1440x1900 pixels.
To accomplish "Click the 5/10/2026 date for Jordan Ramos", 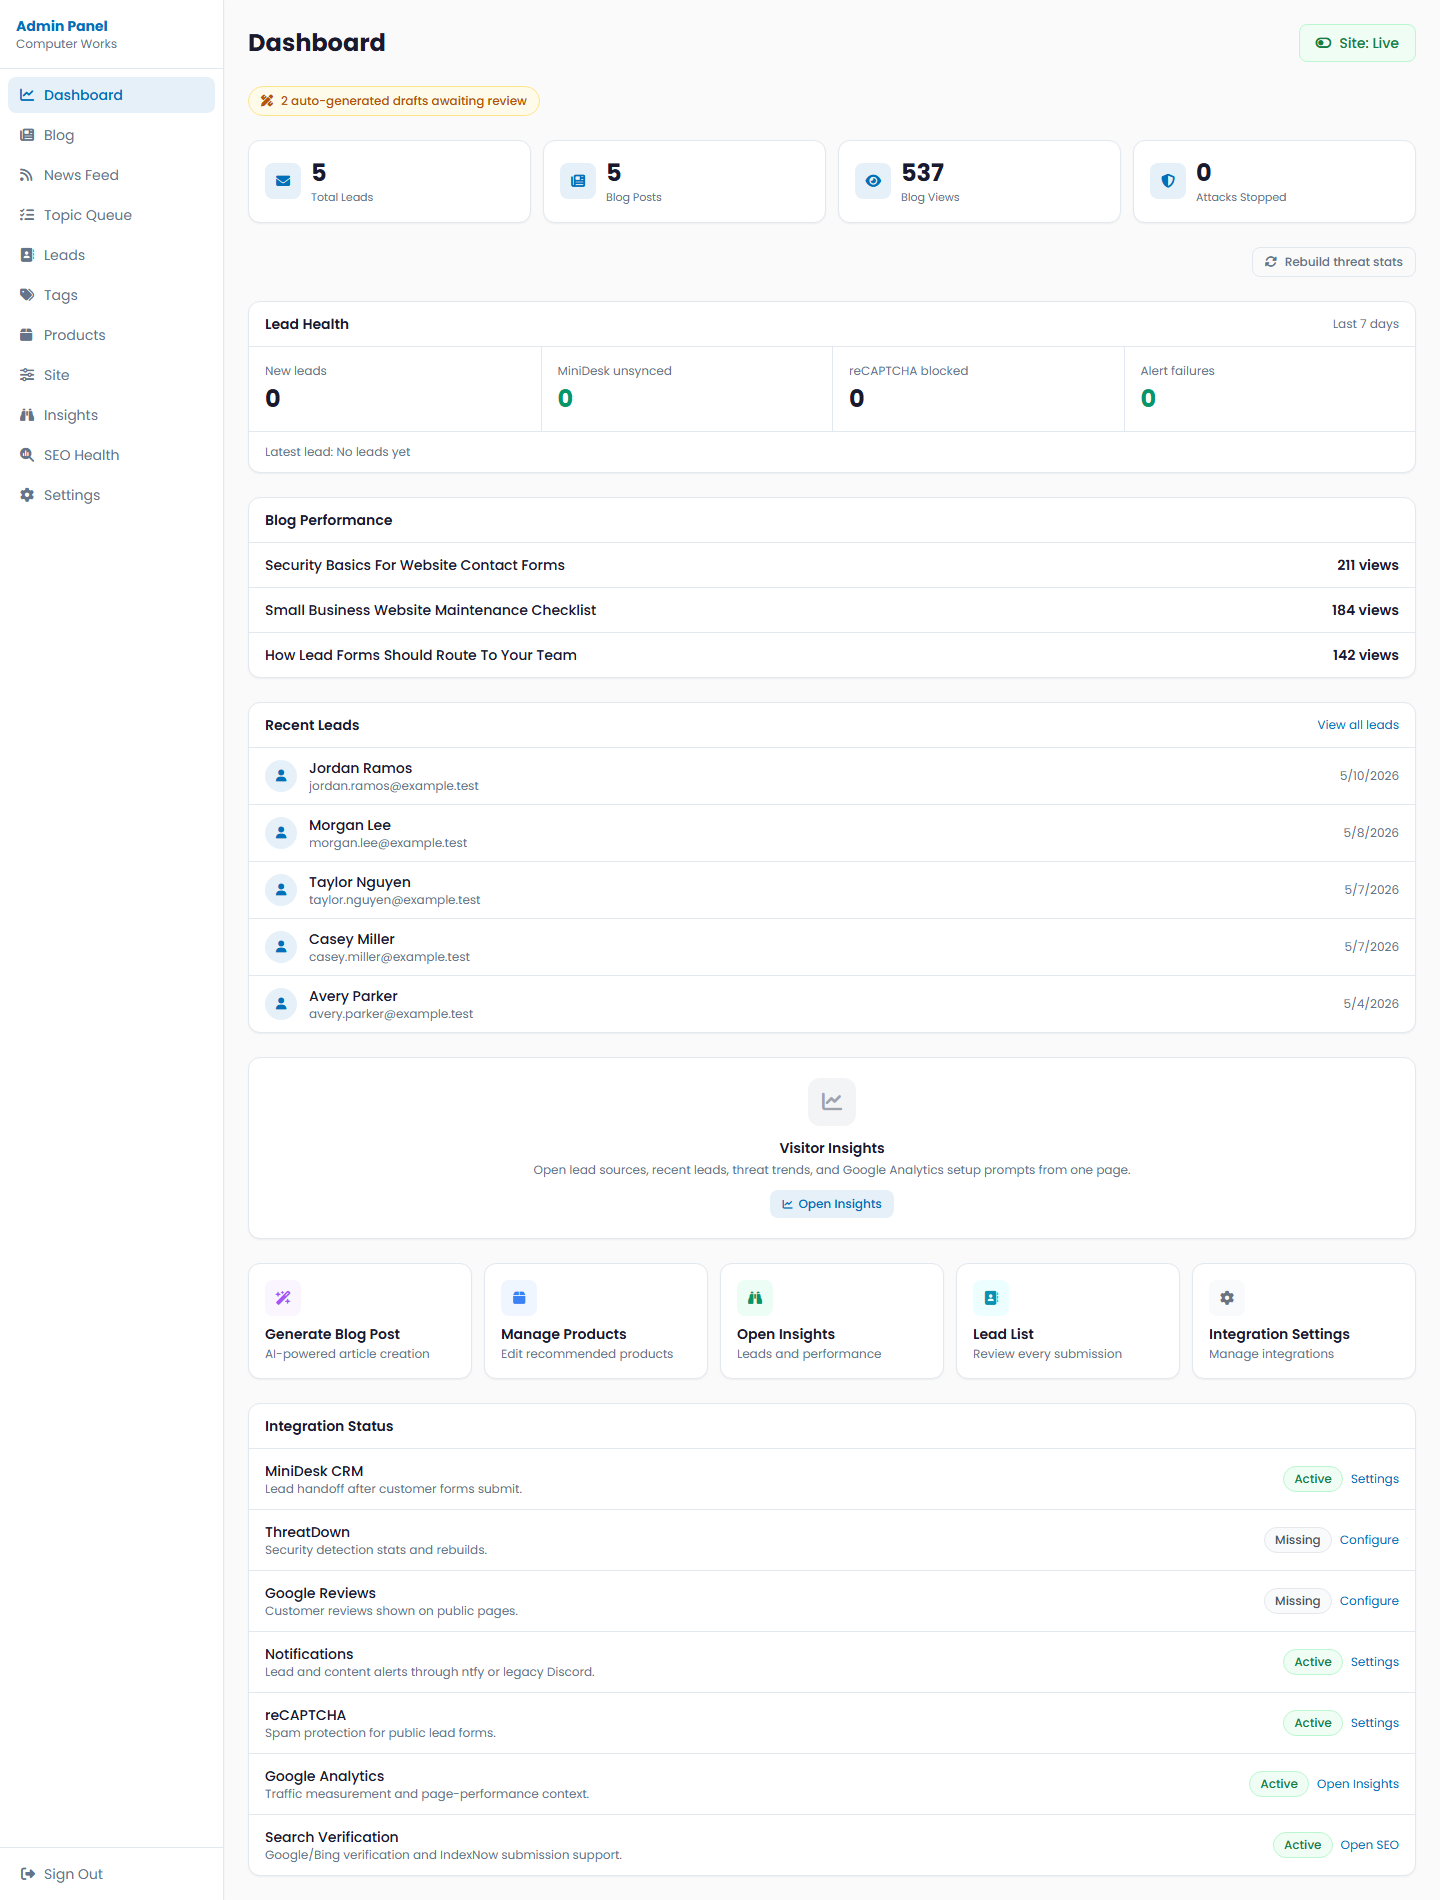I will pyautogui.click(x=1369, y=776).
